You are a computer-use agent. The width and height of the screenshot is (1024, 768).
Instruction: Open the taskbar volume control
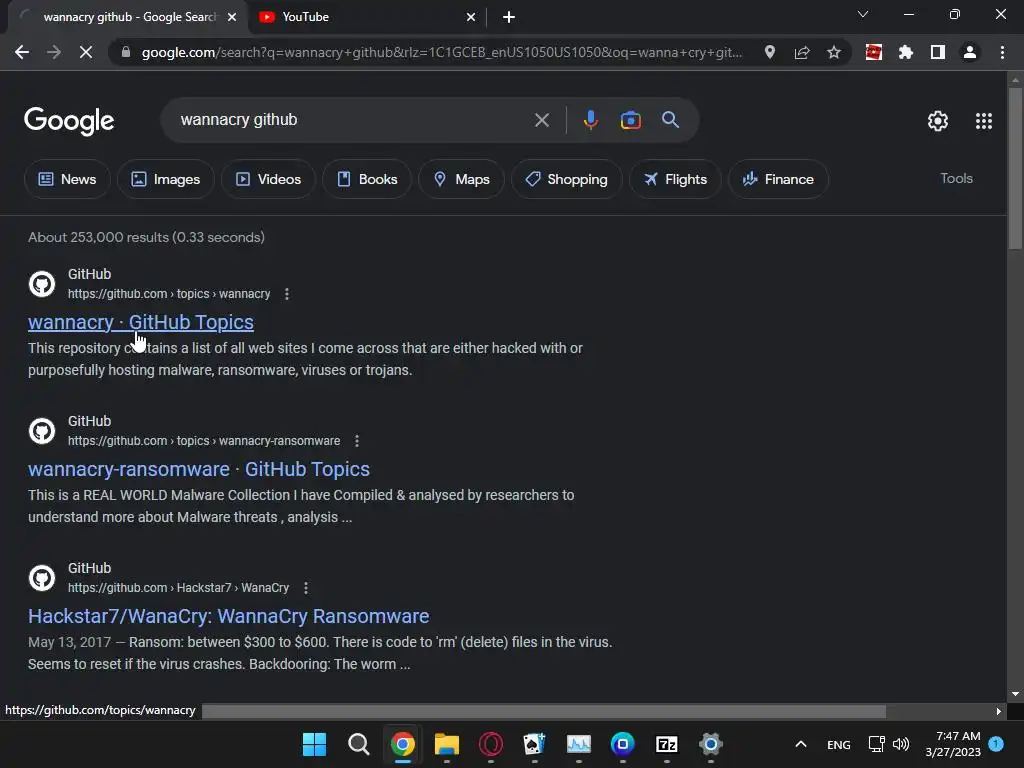[901, 744]
